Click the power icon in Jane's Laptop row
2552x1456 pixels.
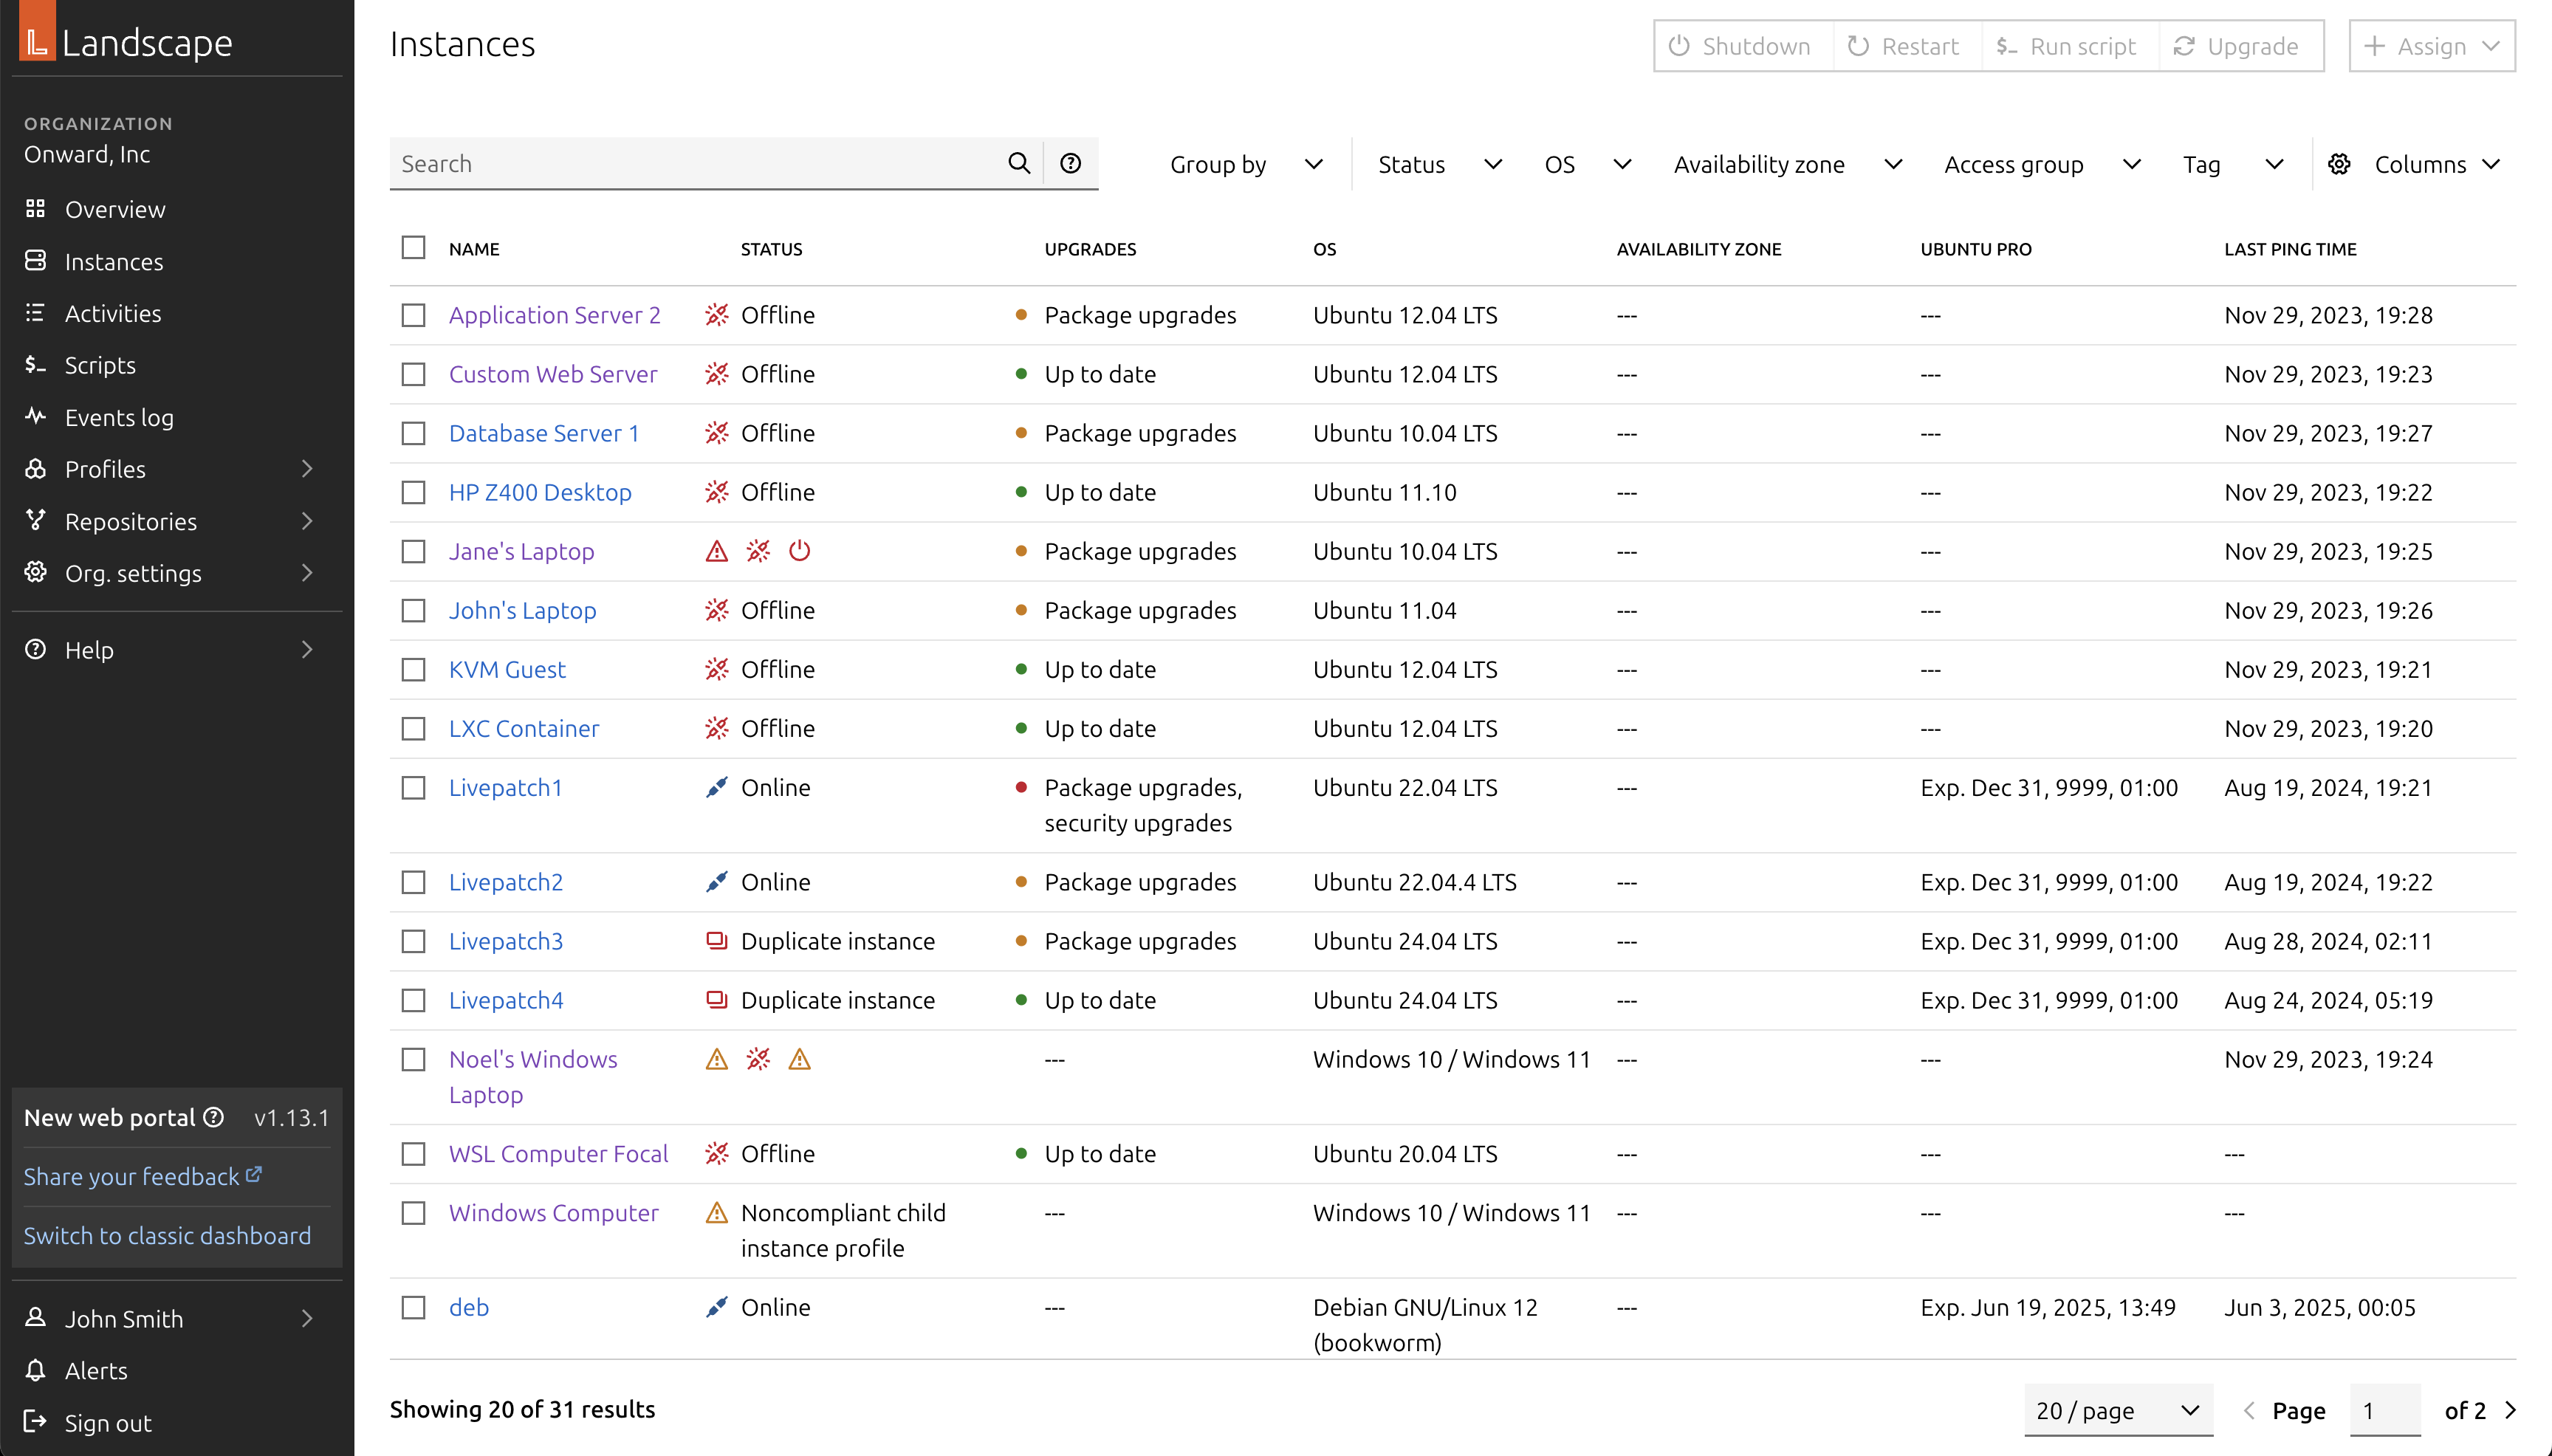tap(799, 551)
